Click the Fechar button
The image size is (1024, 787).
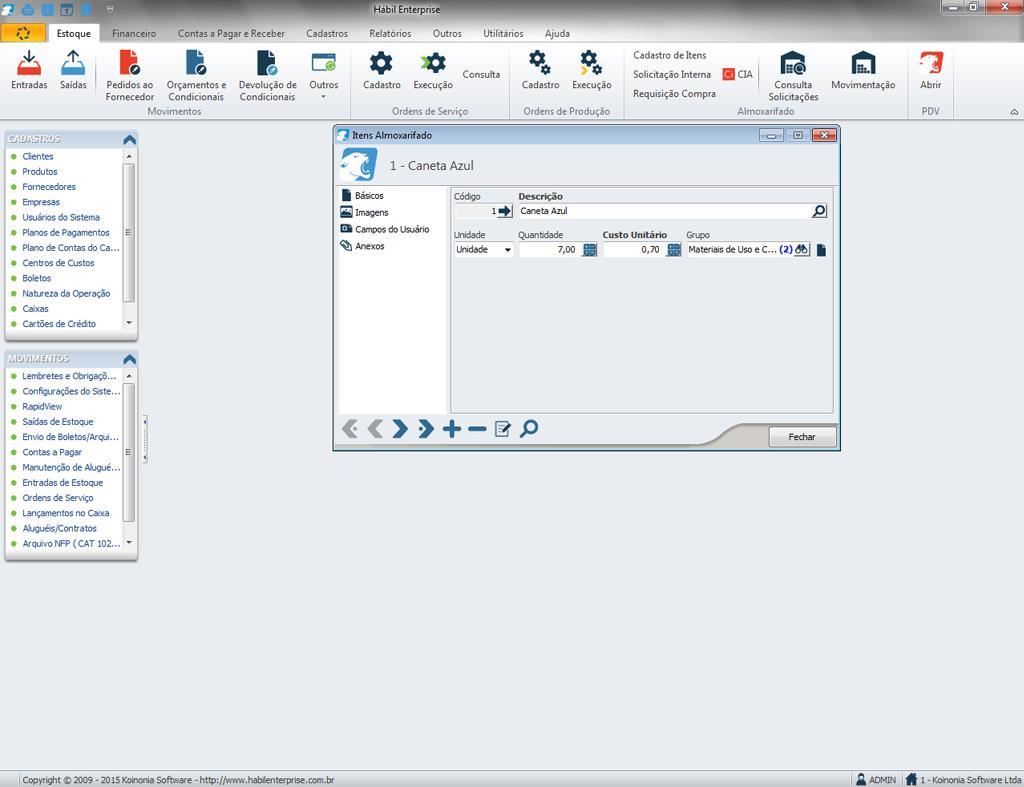coord(802,437)
